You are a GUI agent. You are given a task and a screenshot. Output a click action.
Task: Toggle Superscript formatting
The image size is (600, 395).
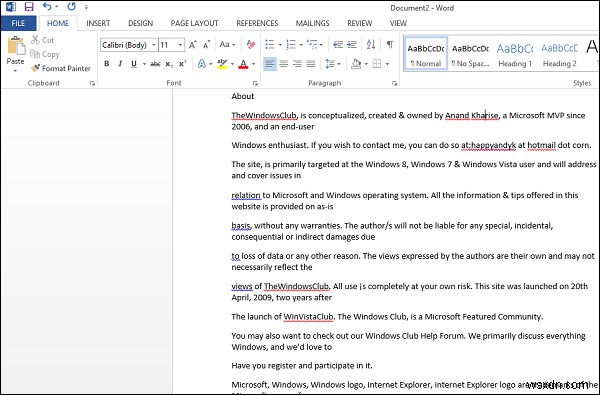coord(183,64)
